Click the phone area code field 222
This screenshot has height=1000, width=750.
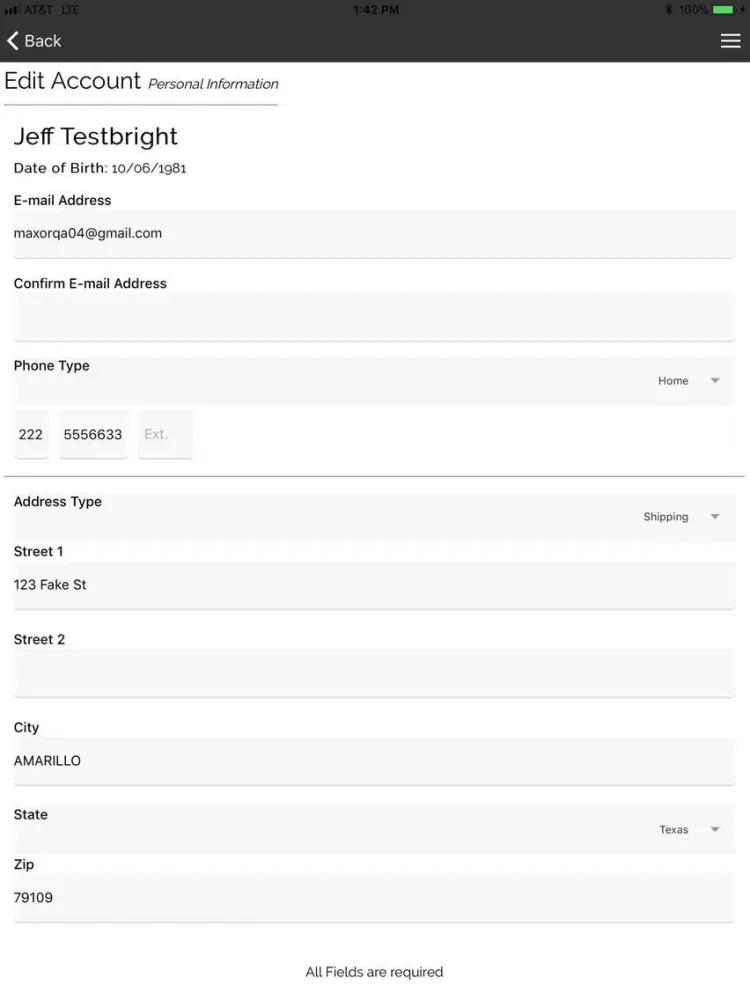click(x=31, y=434)
